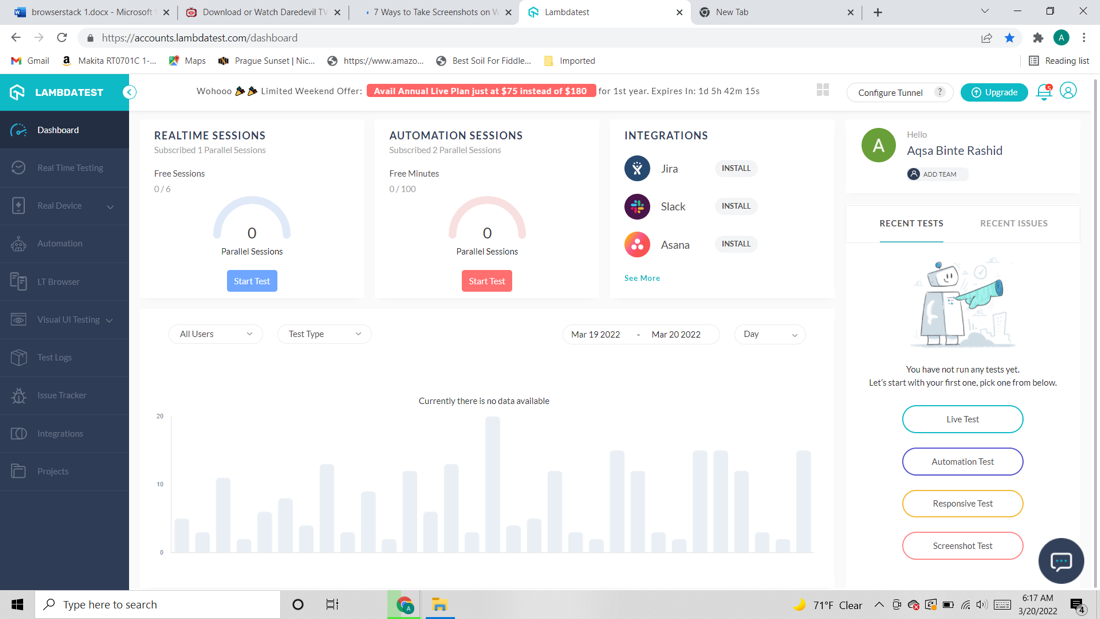Screen dimensions: 1100x619
Task: Open the Imported bookmarks folder
Action: (x=570, y=61)
